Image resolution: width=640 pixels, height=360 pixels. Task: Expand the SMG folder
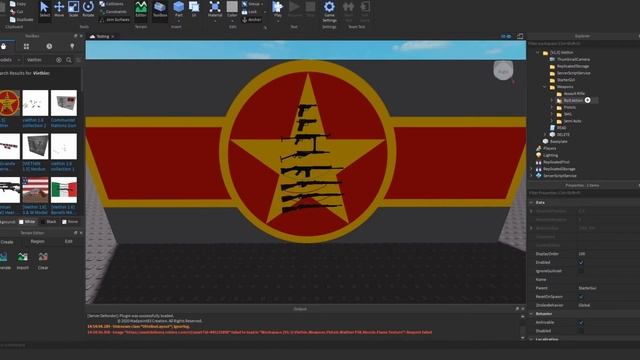(x=552, y=114)
